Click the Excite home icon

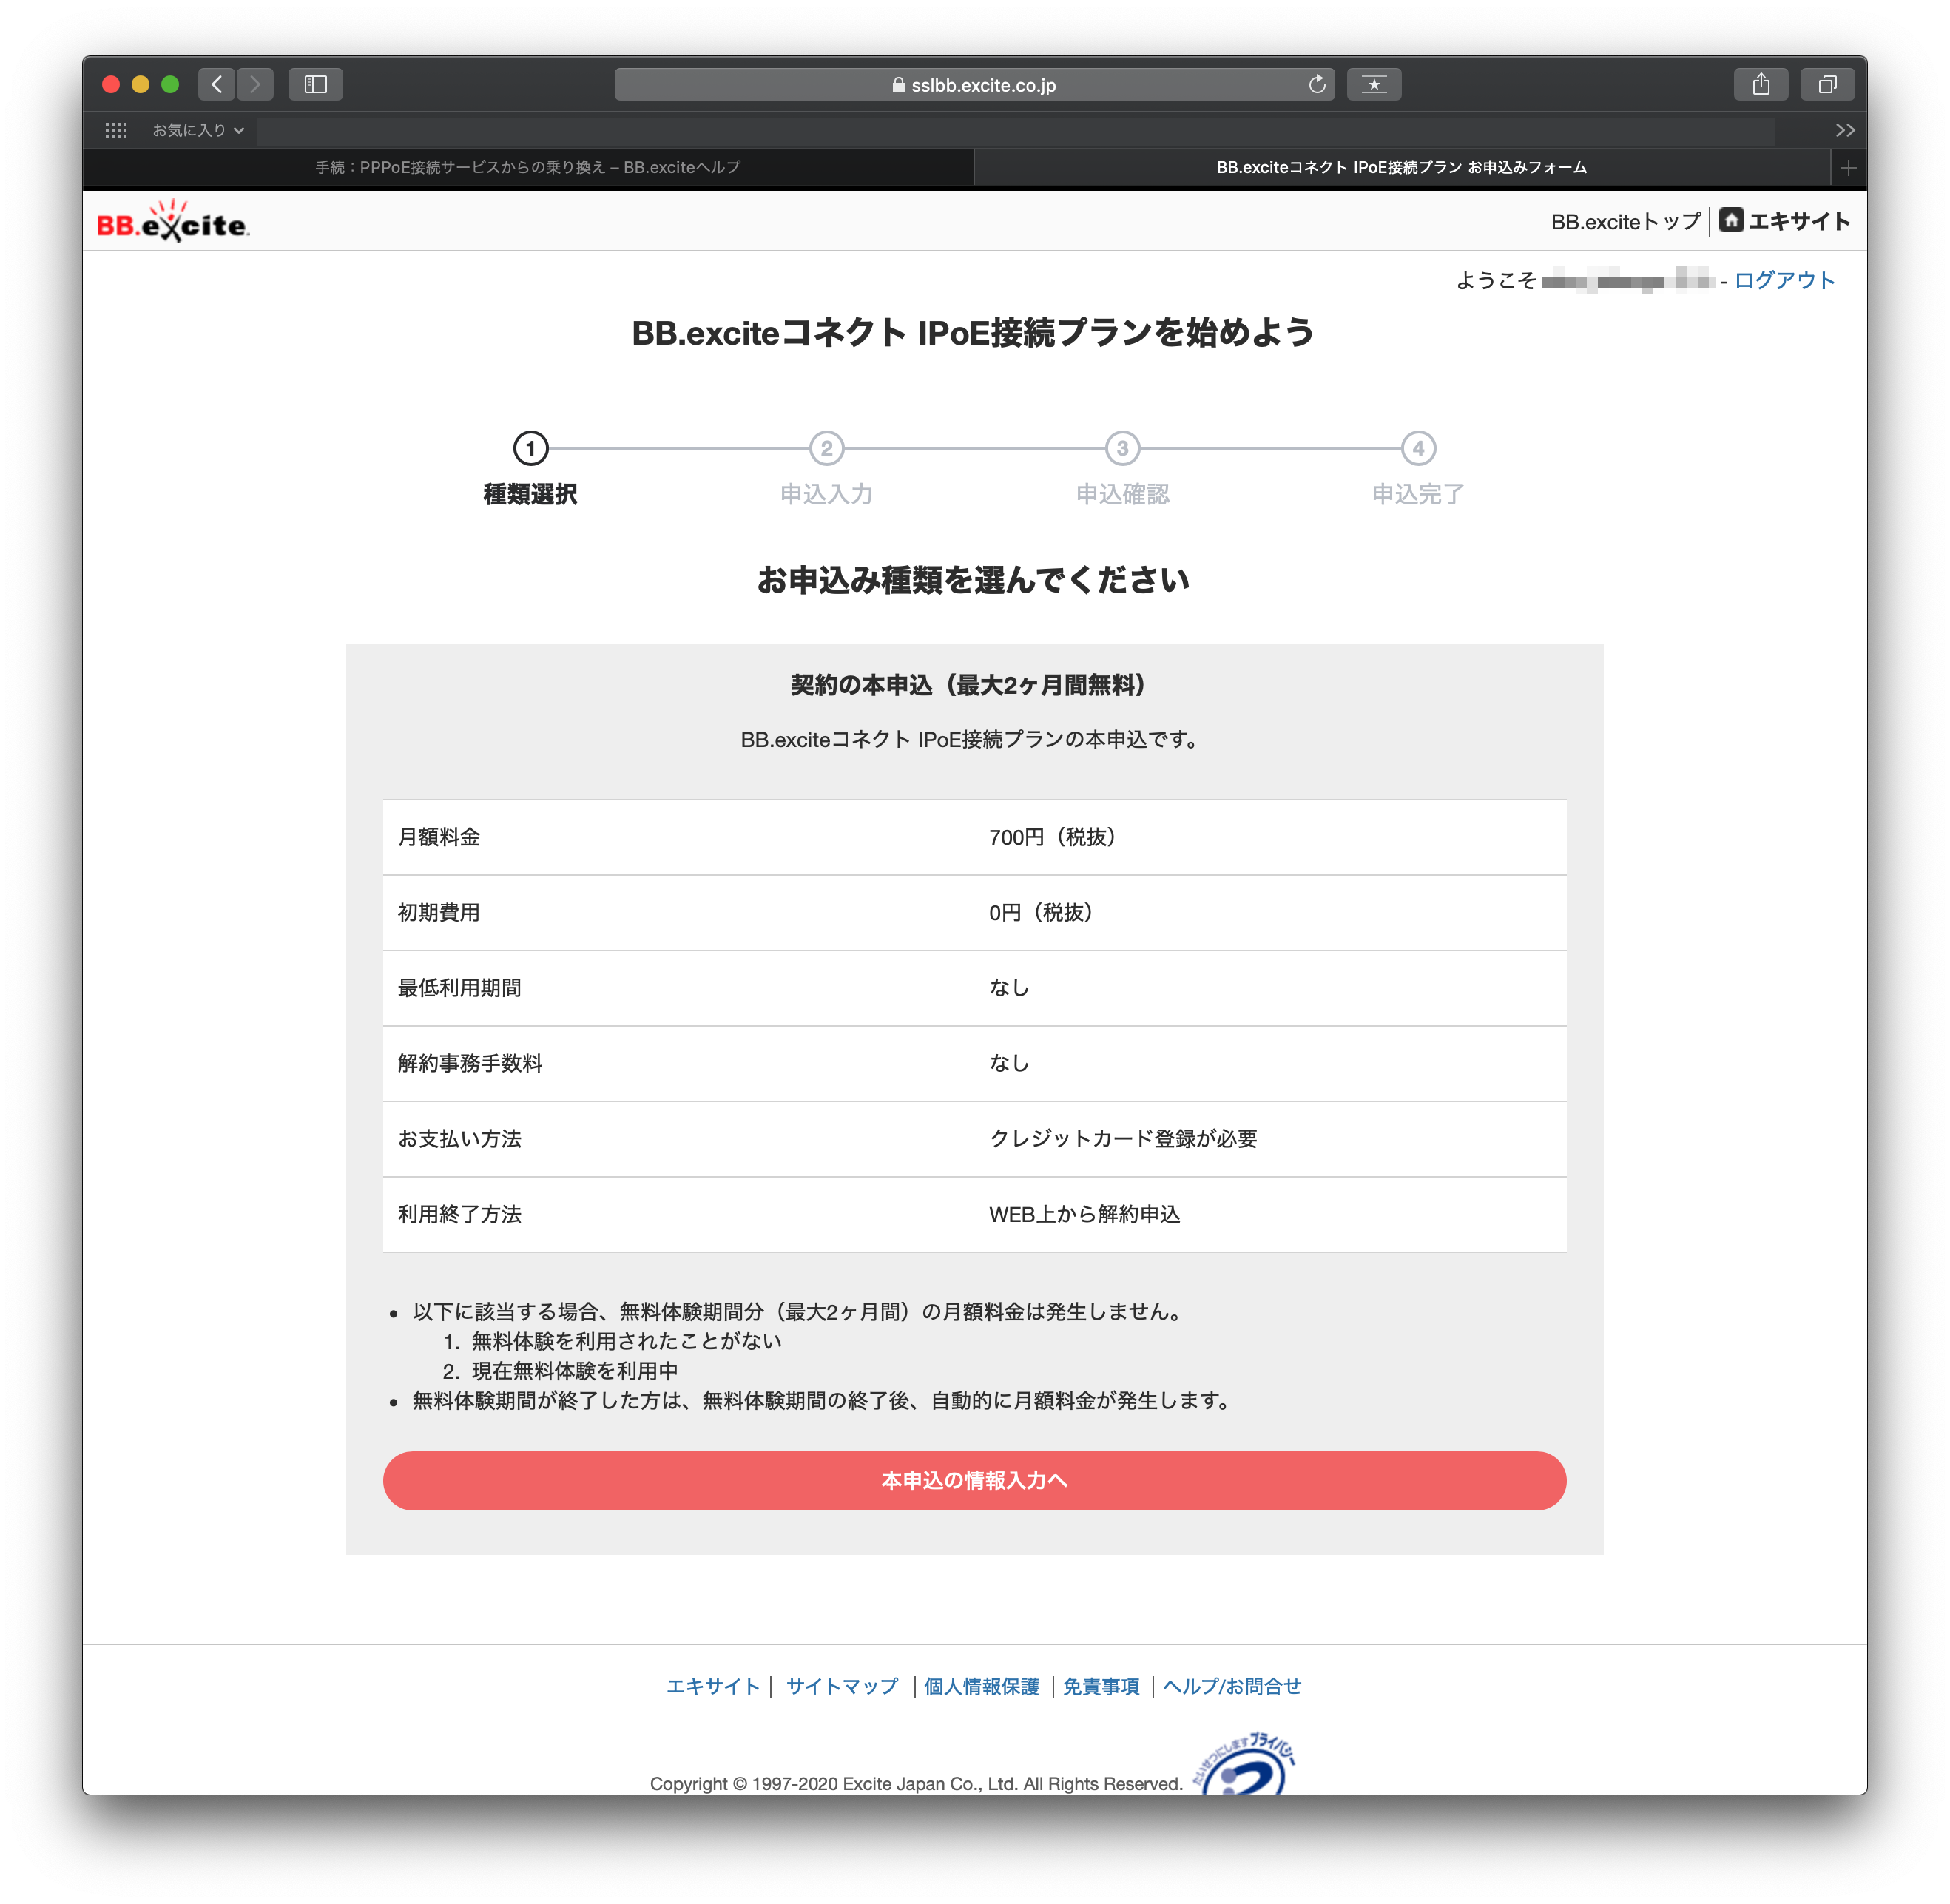click(1731, 220)
